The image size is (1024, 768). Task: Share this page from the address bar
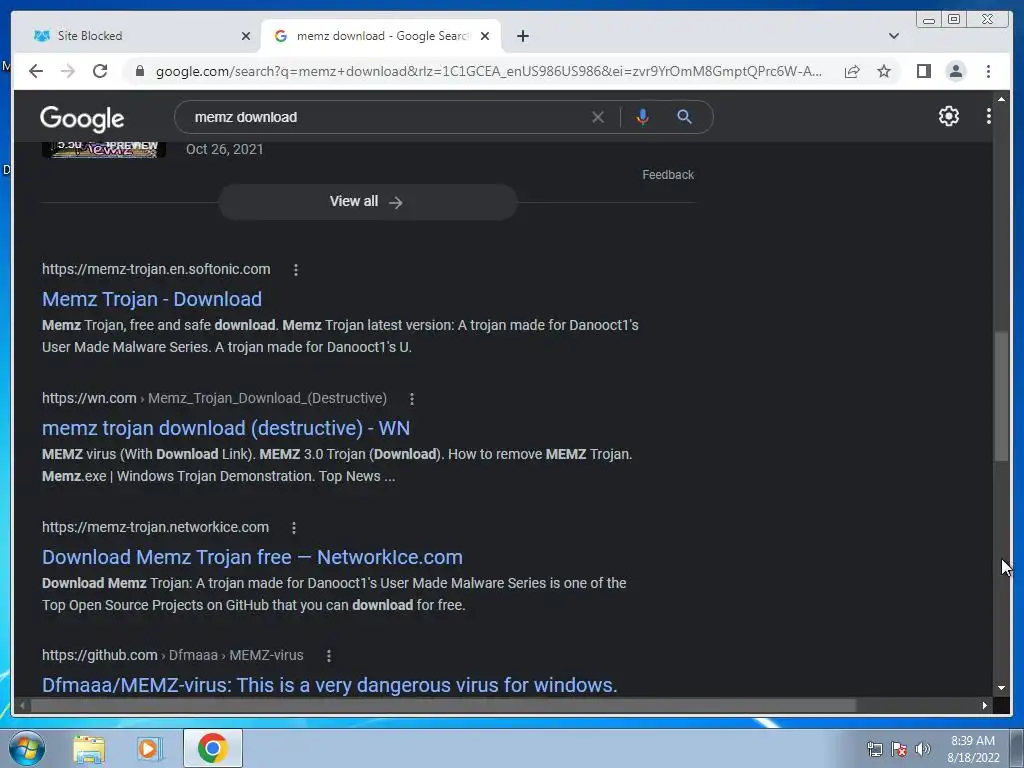tap(852, 71)
